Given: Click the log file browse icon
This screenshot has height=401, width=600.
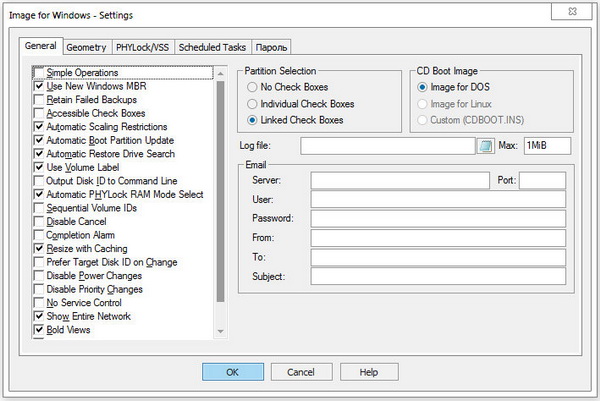Looking at the screenshot, I should [x=486, y=146].
